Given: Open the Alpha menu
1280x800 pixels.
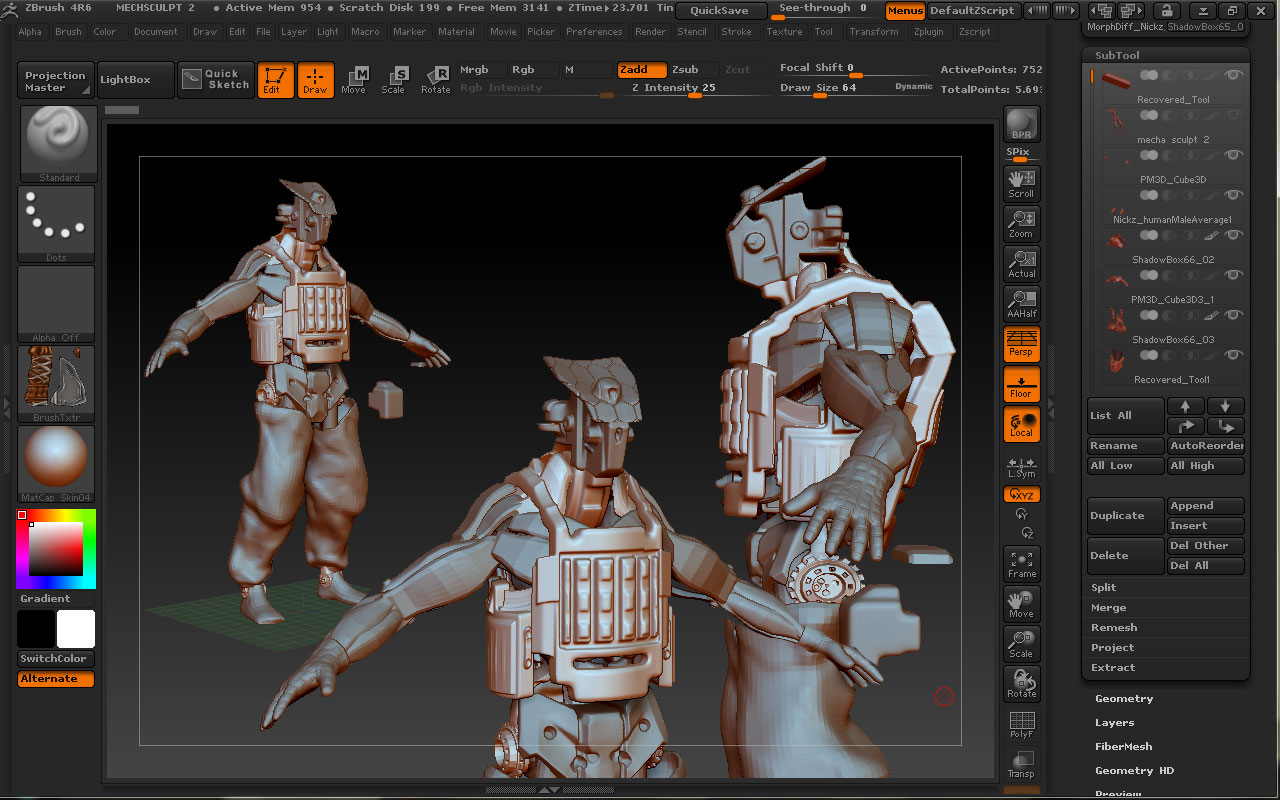Looking at the screenshot, I should (x=30, y=32).
